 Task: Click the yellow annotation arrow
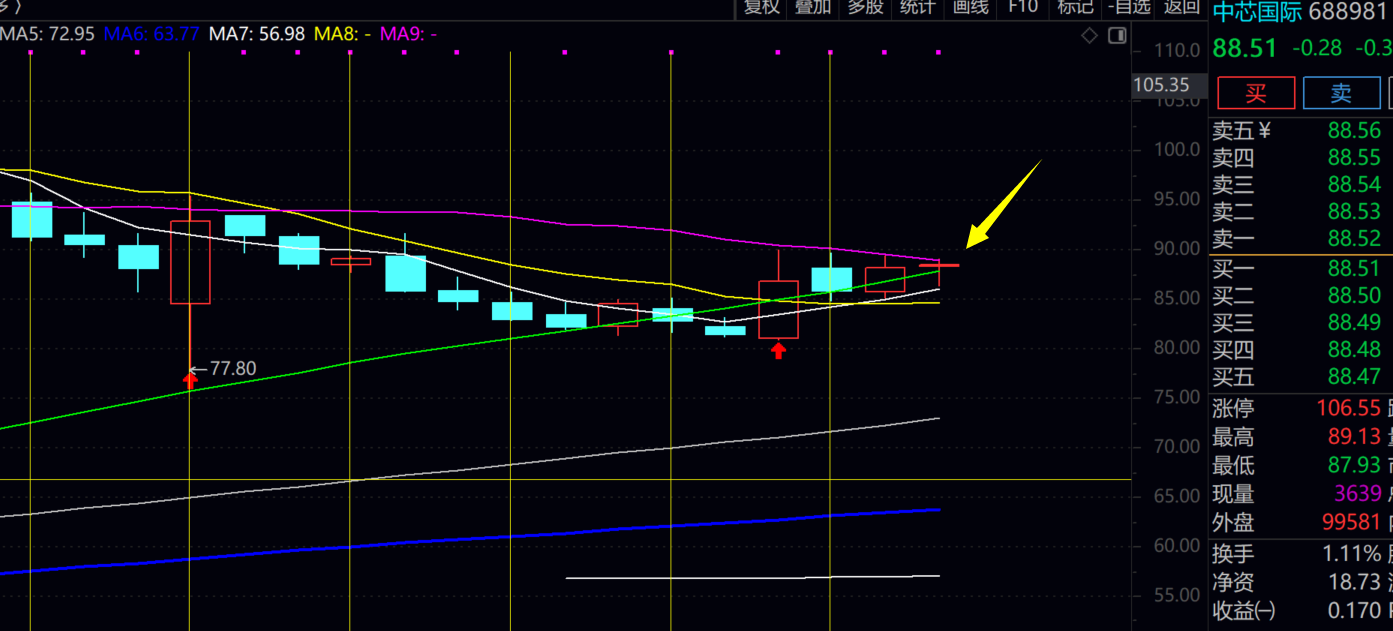(x=1003, y=204)
